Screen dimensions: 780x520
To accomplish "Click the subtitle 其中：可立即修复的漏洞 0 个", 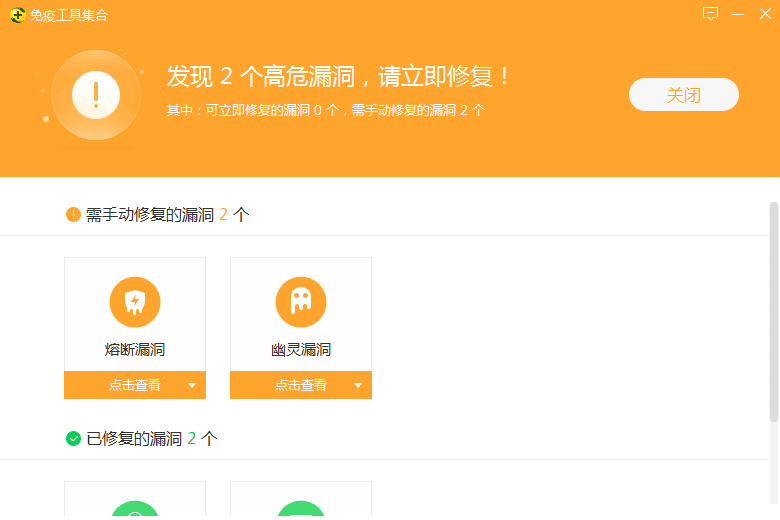I will [253, 110].
